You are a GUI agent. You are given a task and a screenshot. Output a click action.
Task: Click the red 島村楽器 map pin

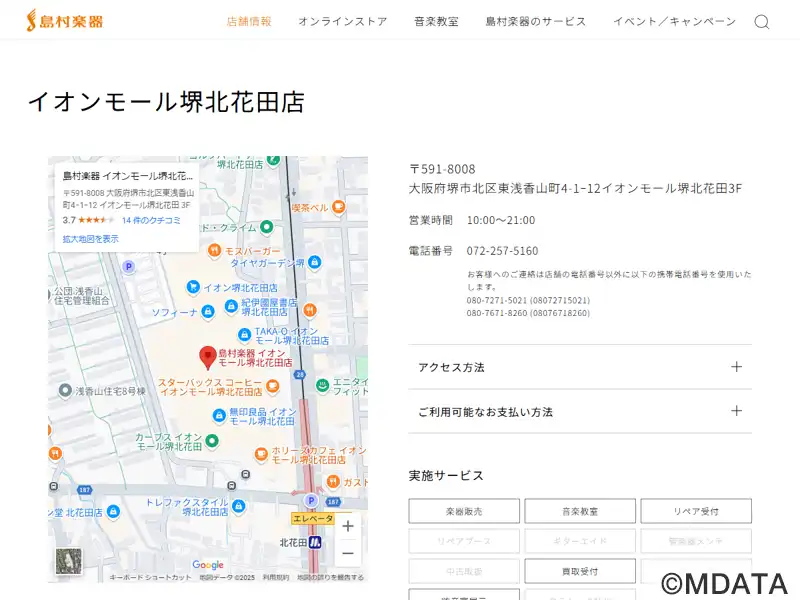tap(208, 357)
